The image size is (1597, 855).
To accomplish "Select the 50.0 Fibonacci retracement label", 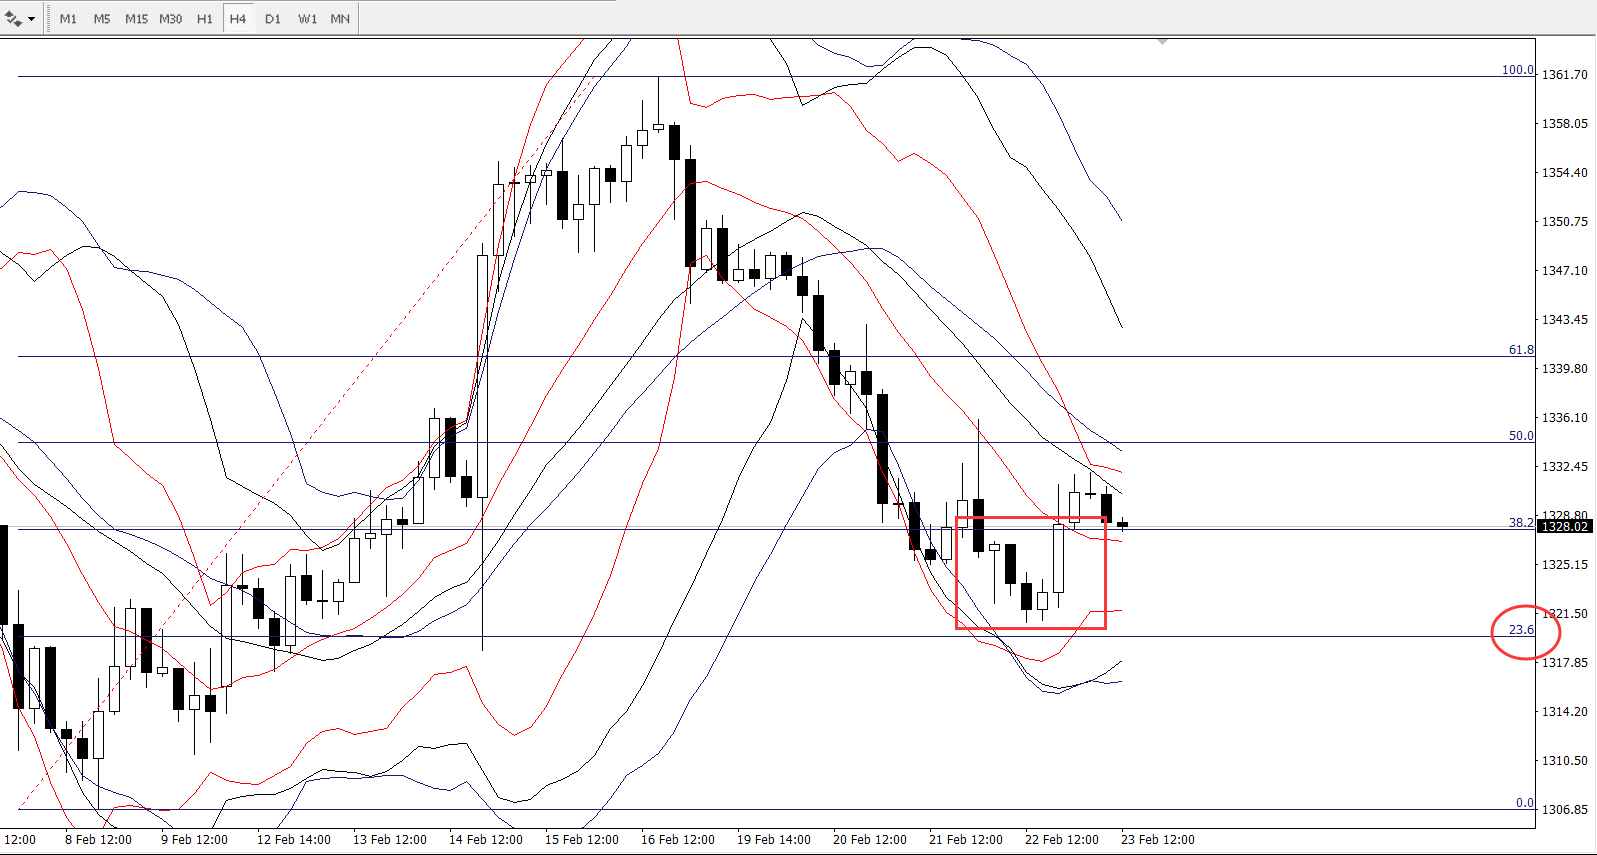I will [x=1520, y=436].
